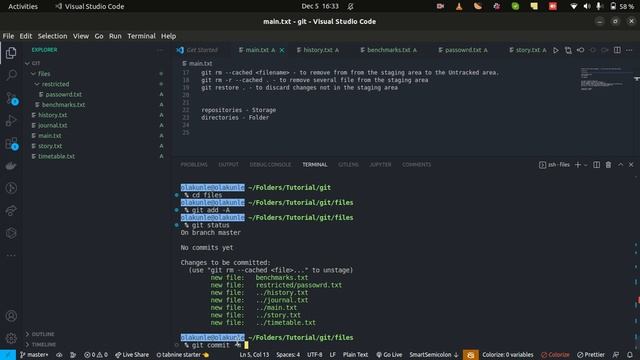Screen dimensions: 640x360
Task: Open the Run and Debug view
Action: [x=11, y=120]
